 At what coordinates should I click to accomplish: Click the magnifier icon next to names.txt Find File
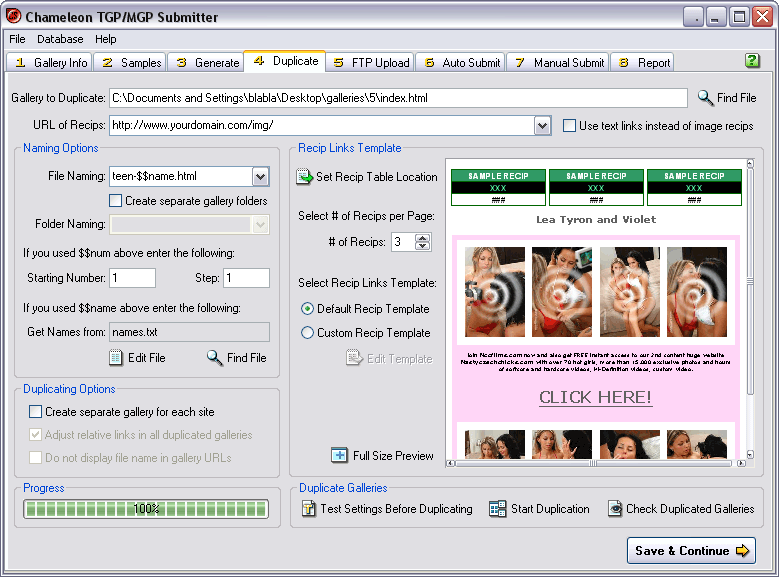coord(215,358)
